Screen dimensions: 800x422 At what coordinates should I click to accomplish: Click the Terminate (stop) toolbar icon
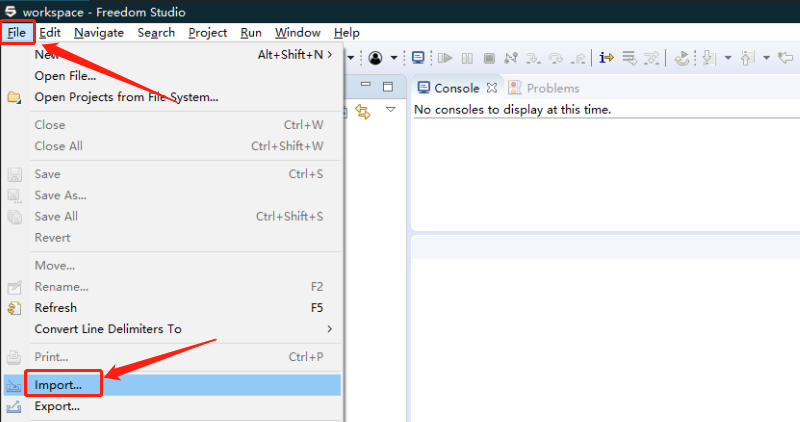pos(489,58)
